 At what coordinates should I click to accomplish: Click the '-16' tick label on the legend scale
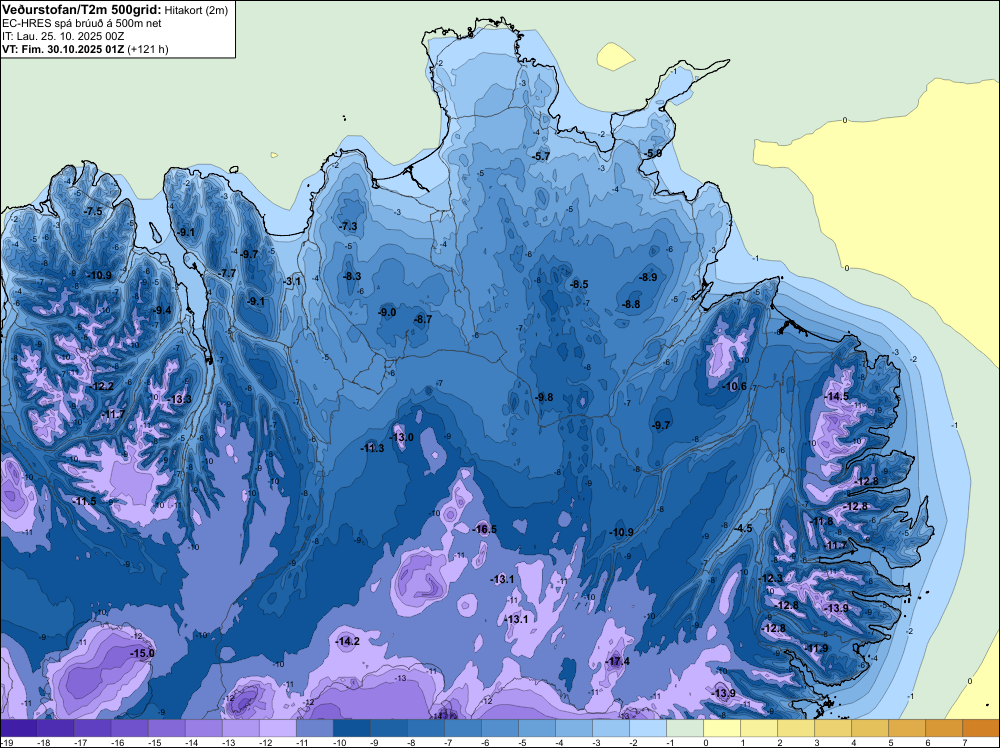[x=117, y=742]
